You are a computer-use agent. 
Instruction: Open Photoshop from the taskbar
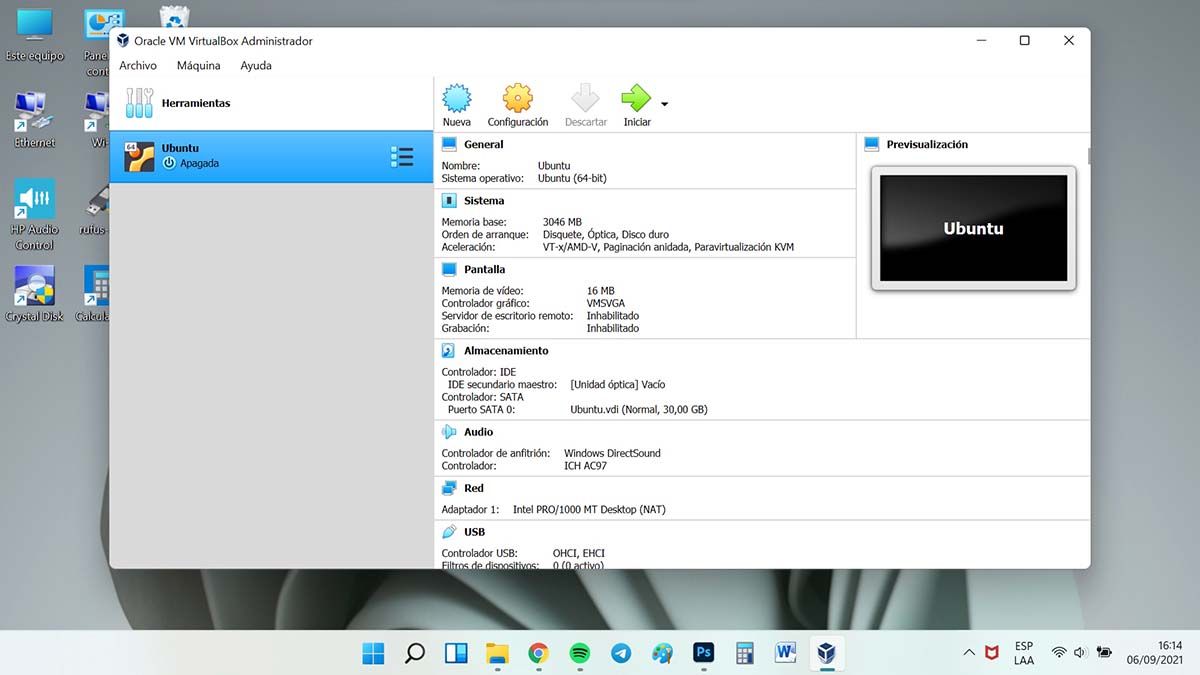click(703, 653)
